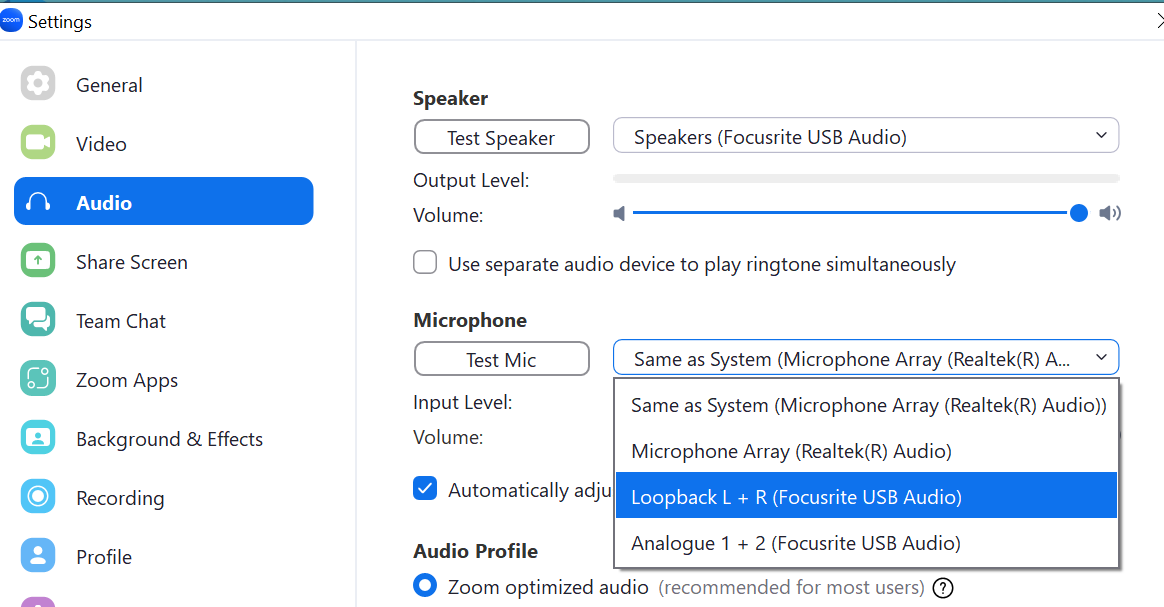Open Recording settings icon
The image size is (1164, 607).
[x=38, y=496]
